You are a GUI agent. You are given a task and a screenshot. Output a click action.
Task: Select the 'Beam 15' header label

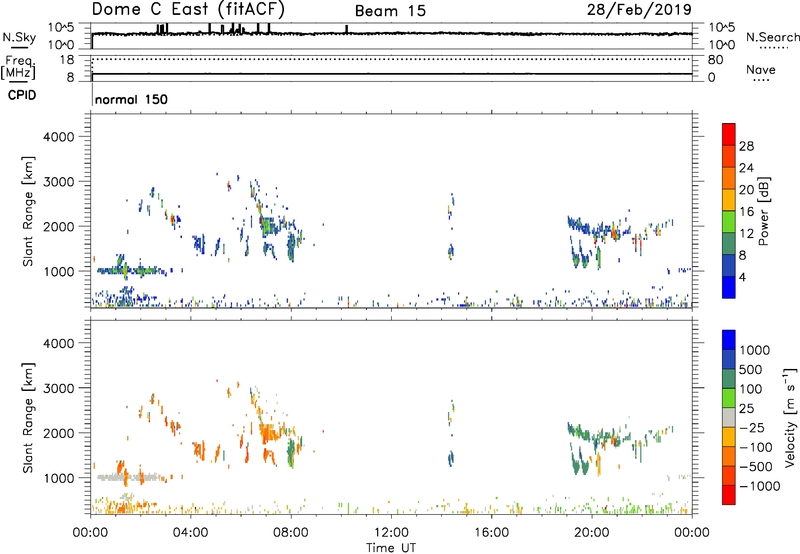pos(390,11)
